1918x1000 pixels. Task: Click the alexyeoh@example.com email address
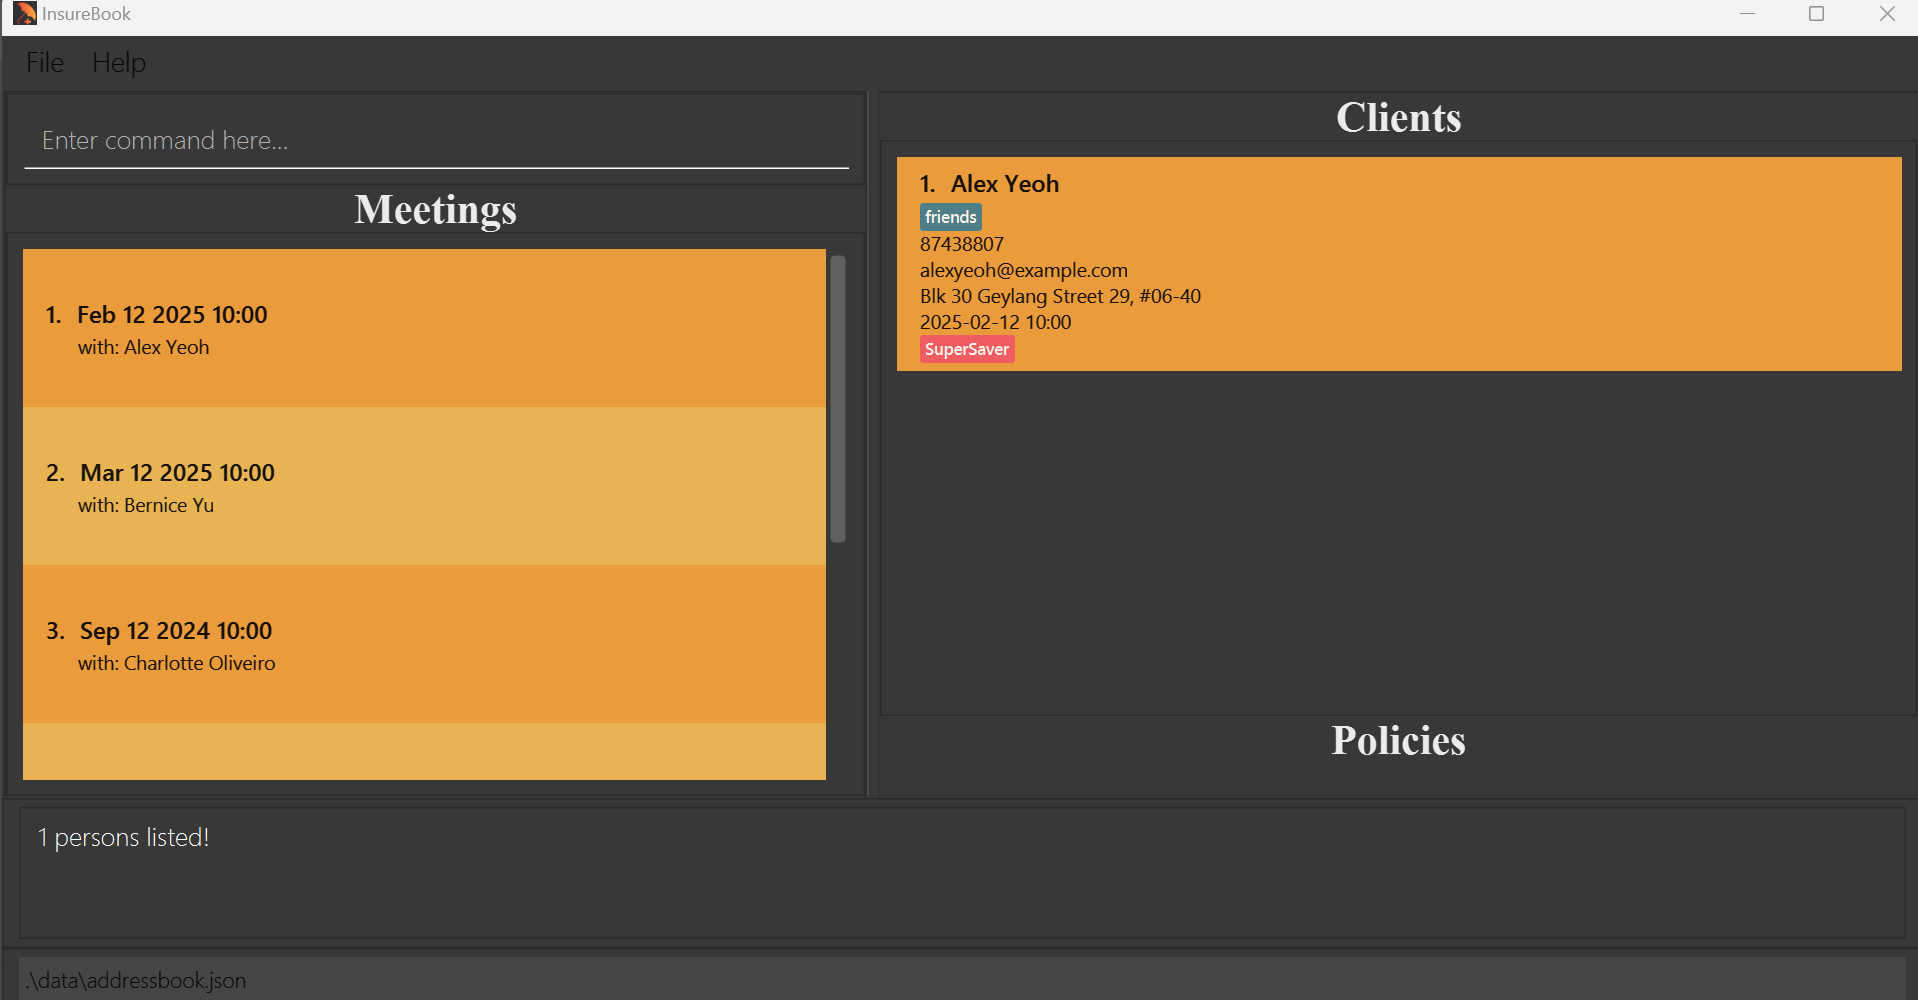pyautogui.click(x=1023, y=270)
